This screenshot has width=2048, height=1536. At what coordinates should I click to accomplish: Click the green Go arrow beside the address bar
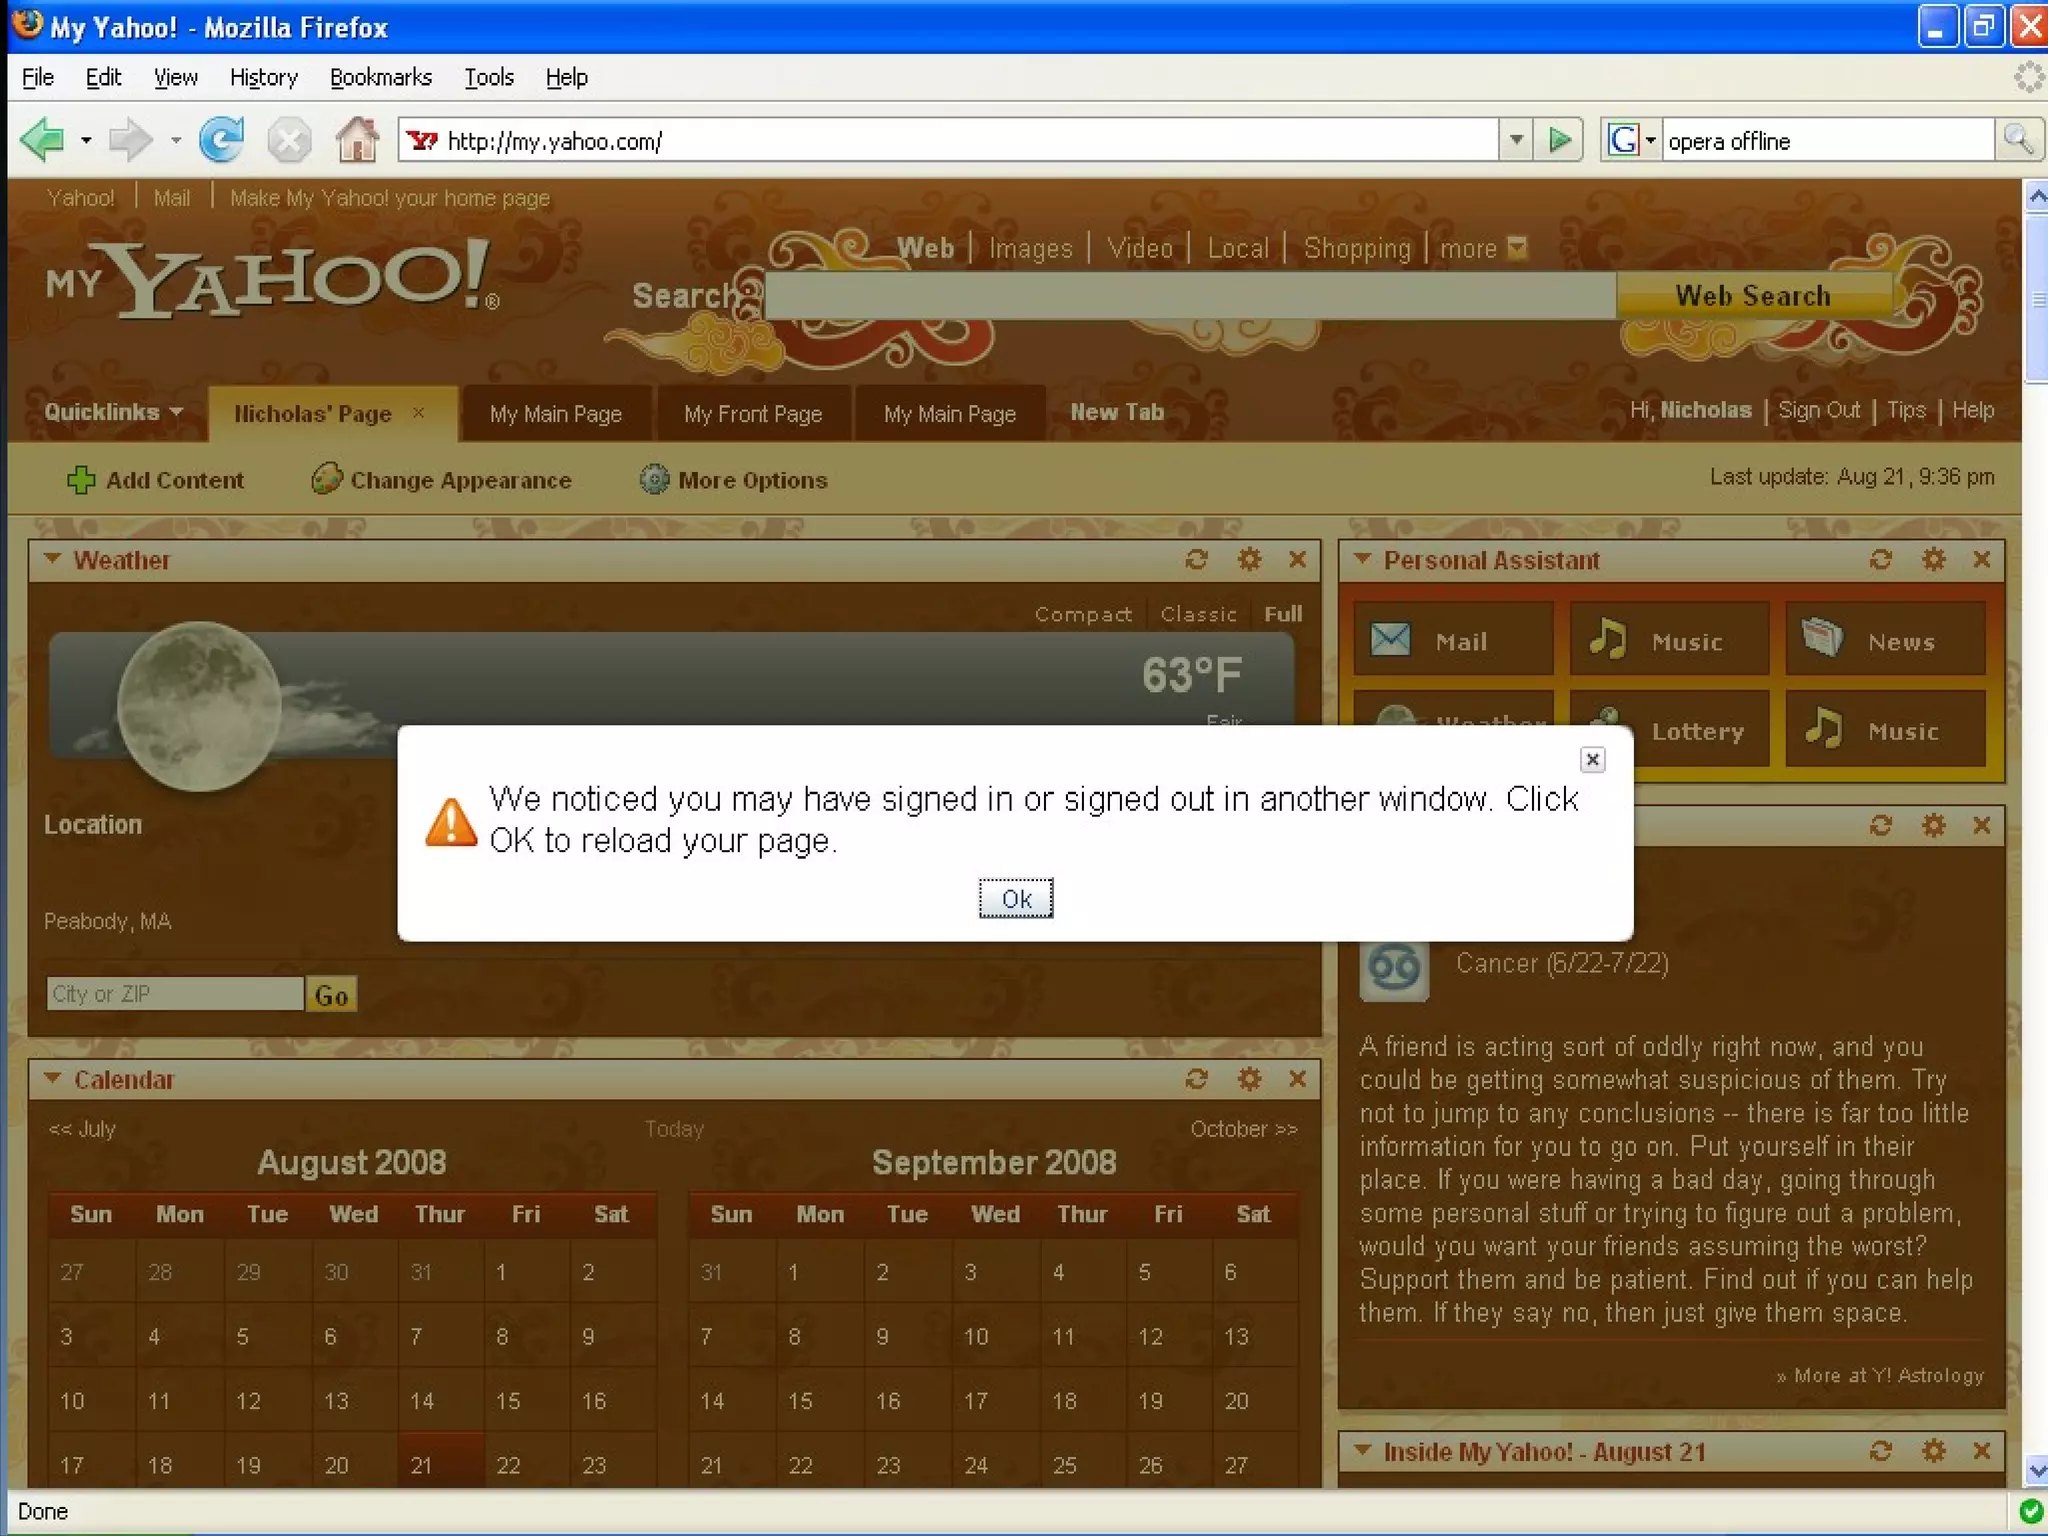point(1559,140)
